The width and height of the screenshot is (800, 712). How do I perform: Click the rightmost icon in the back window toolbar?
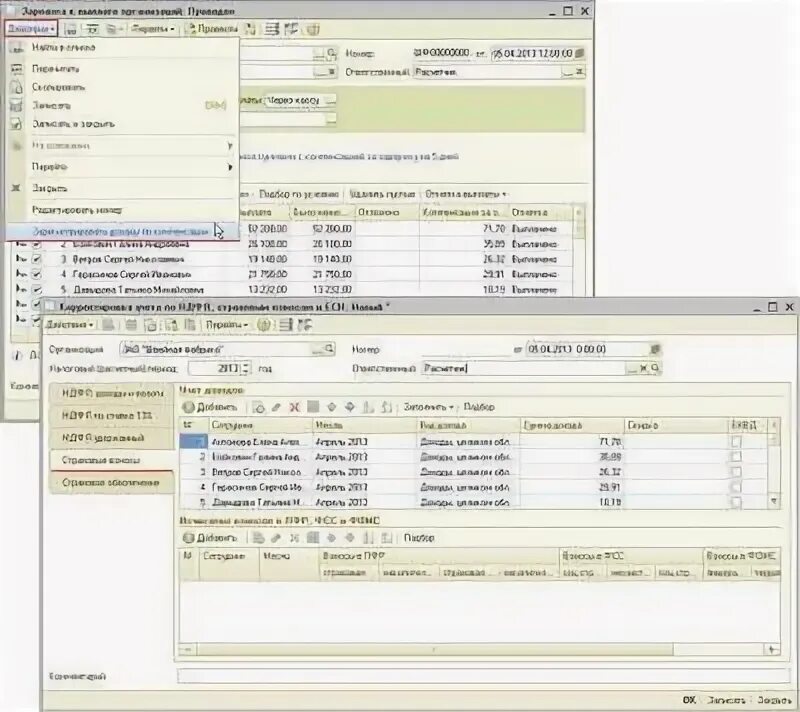point(312,29)
